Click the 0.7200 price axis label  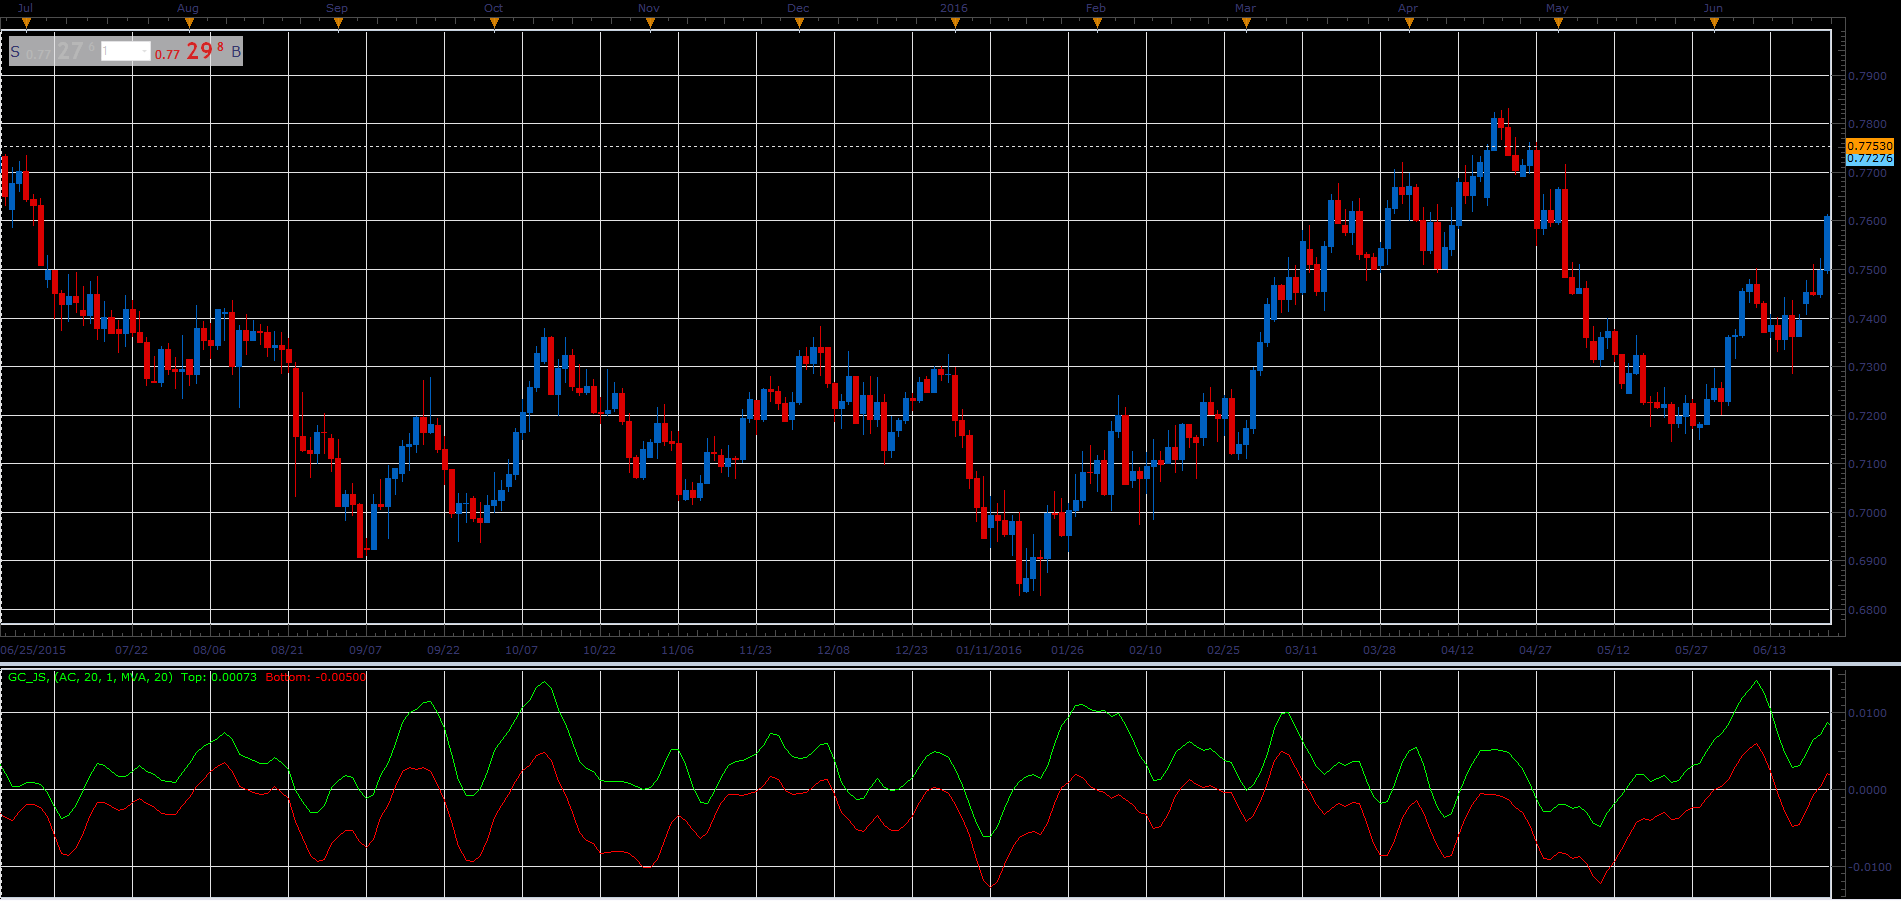click(1867, 416)
